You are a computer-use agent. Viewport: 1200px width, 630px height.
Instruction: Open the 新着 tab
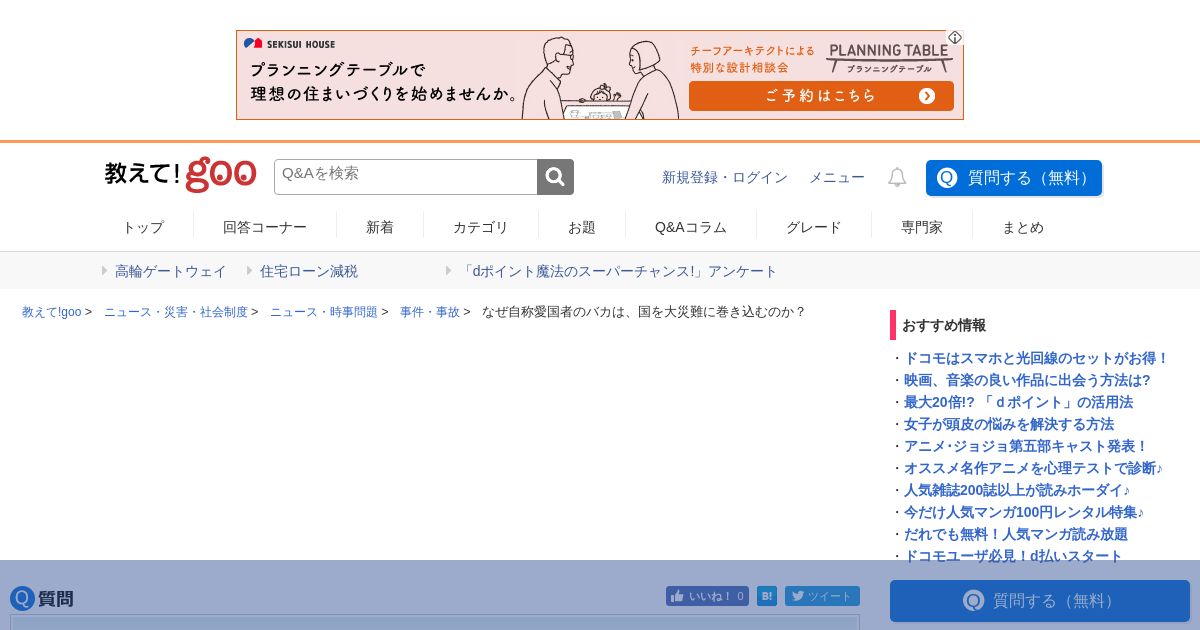click(x=380, y=227)
